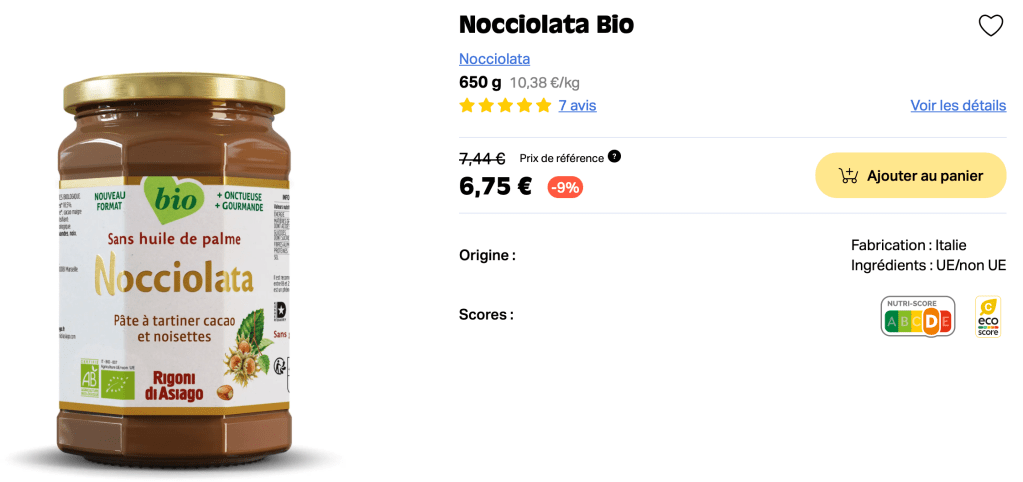
Task: Click the crossed-out price 7,44 €
Action: [x=482, y=158]
